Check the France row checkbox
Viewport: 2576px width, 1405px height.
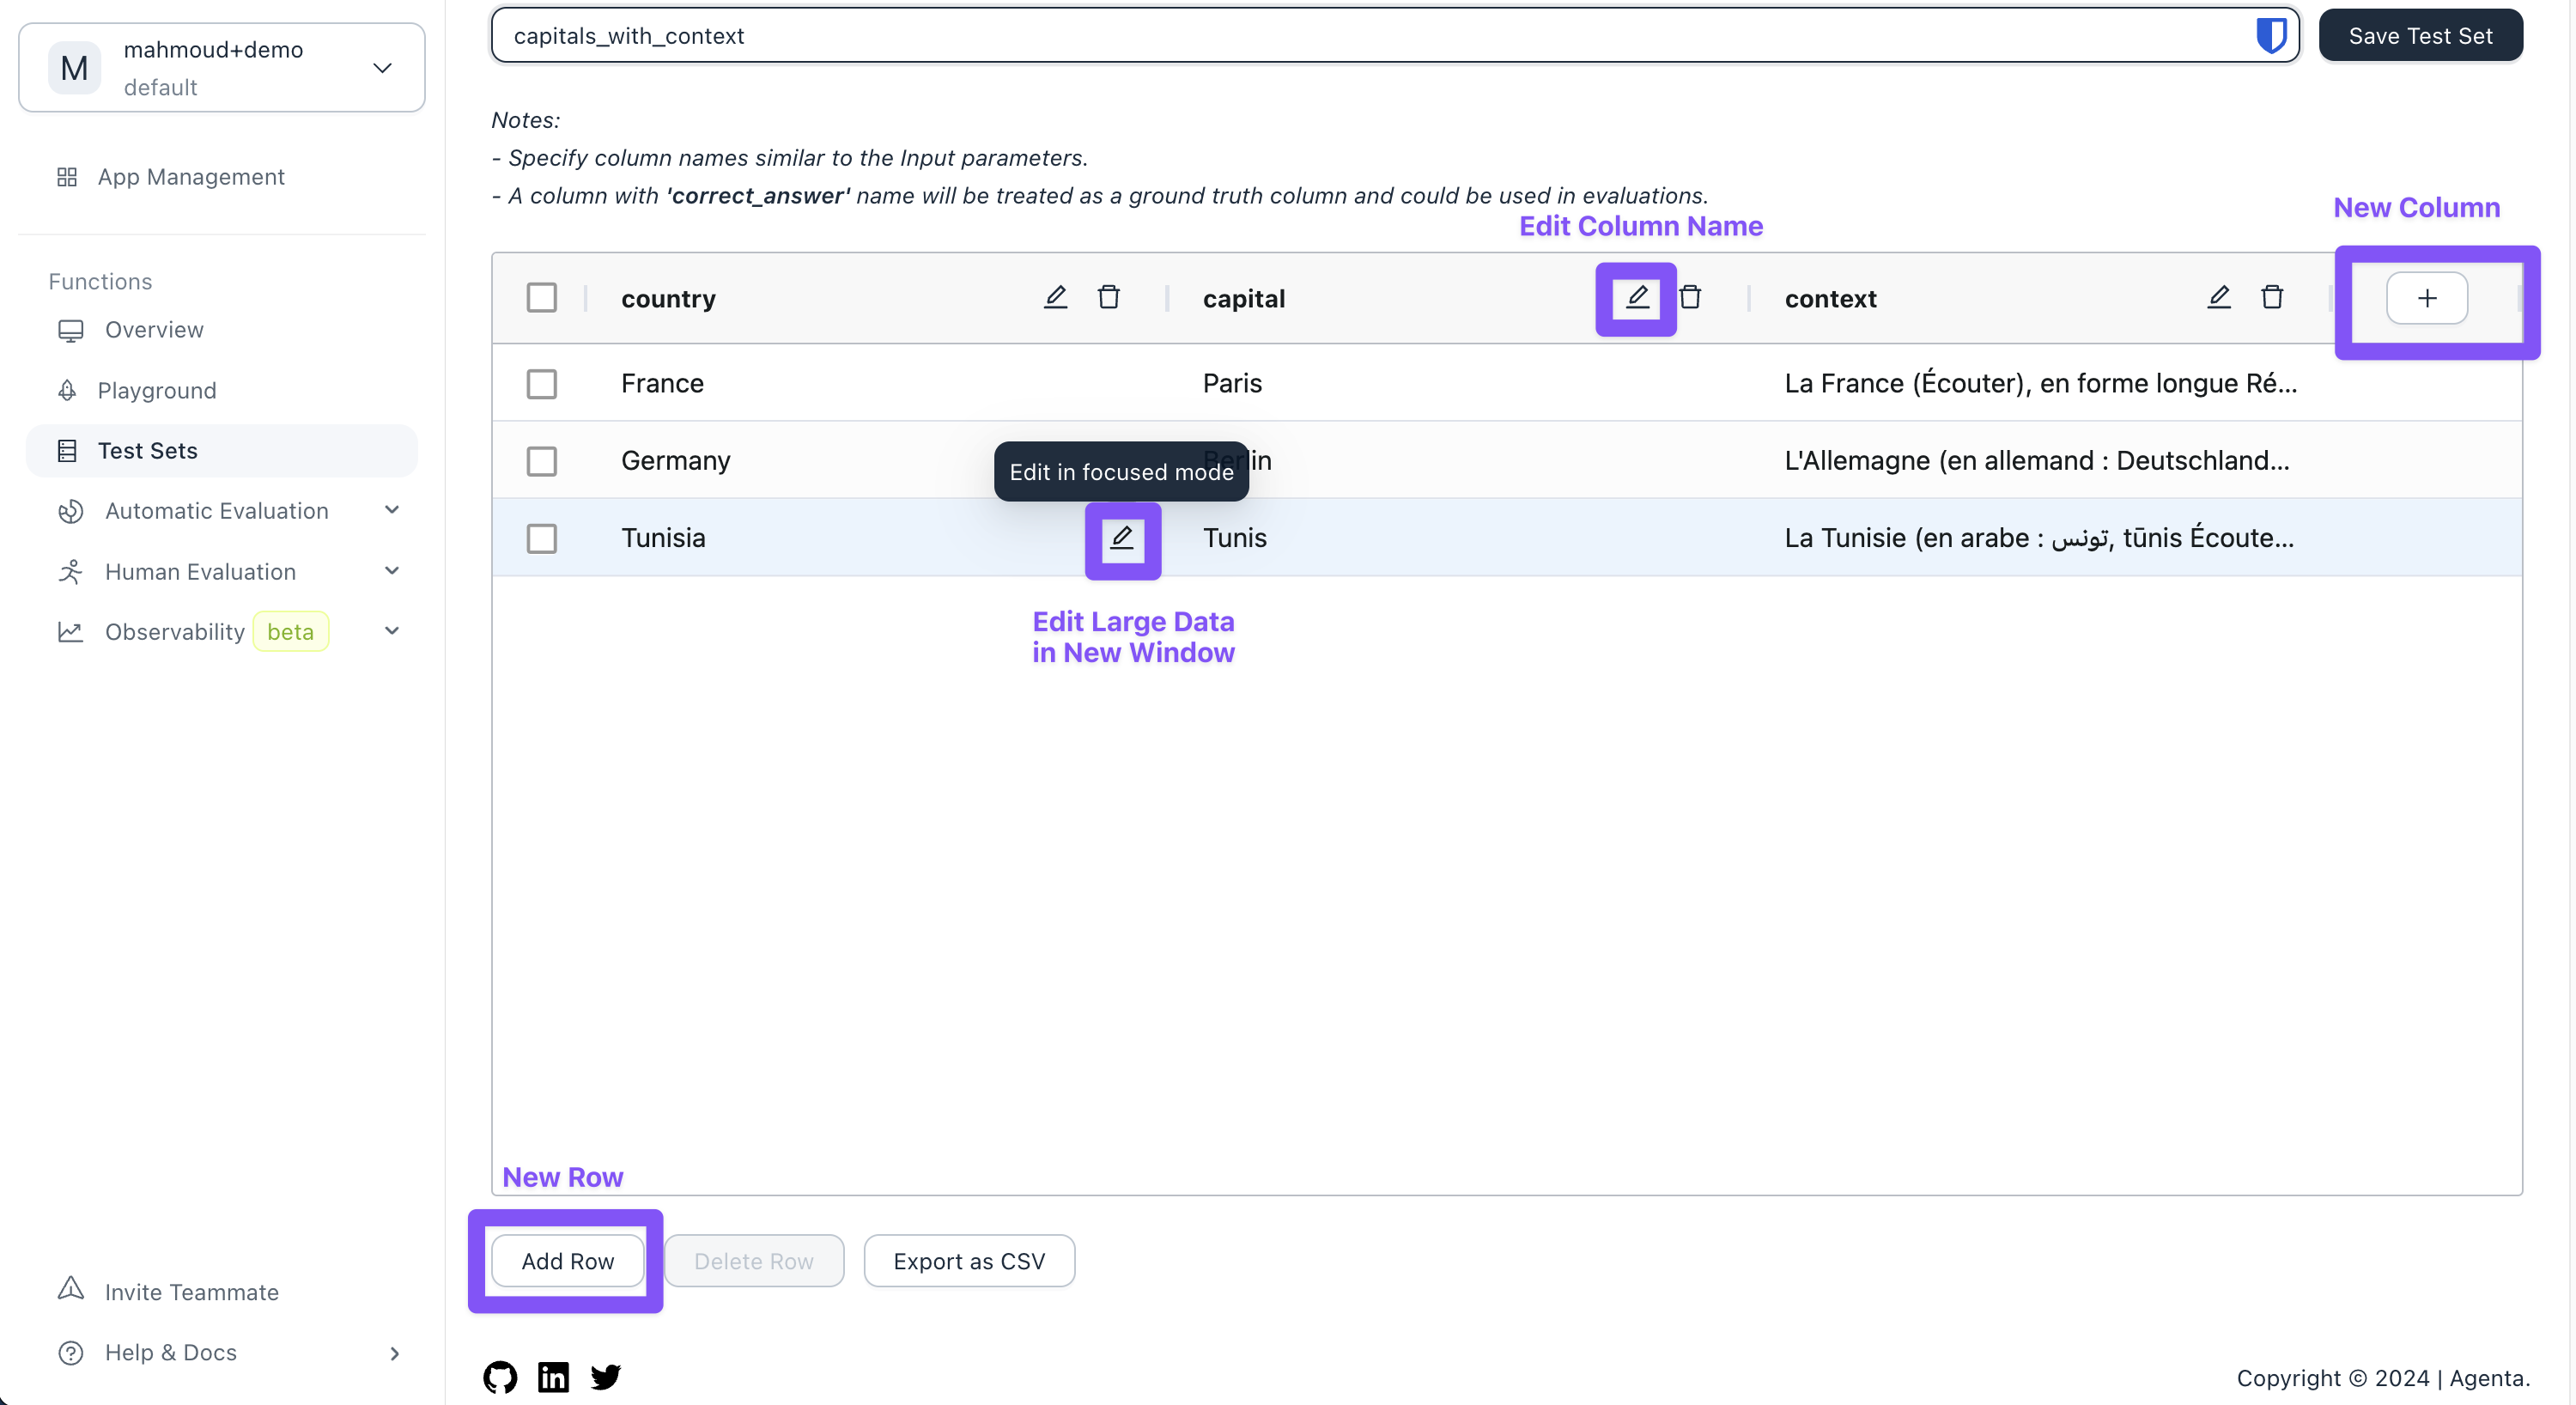[x=541, y=384]
